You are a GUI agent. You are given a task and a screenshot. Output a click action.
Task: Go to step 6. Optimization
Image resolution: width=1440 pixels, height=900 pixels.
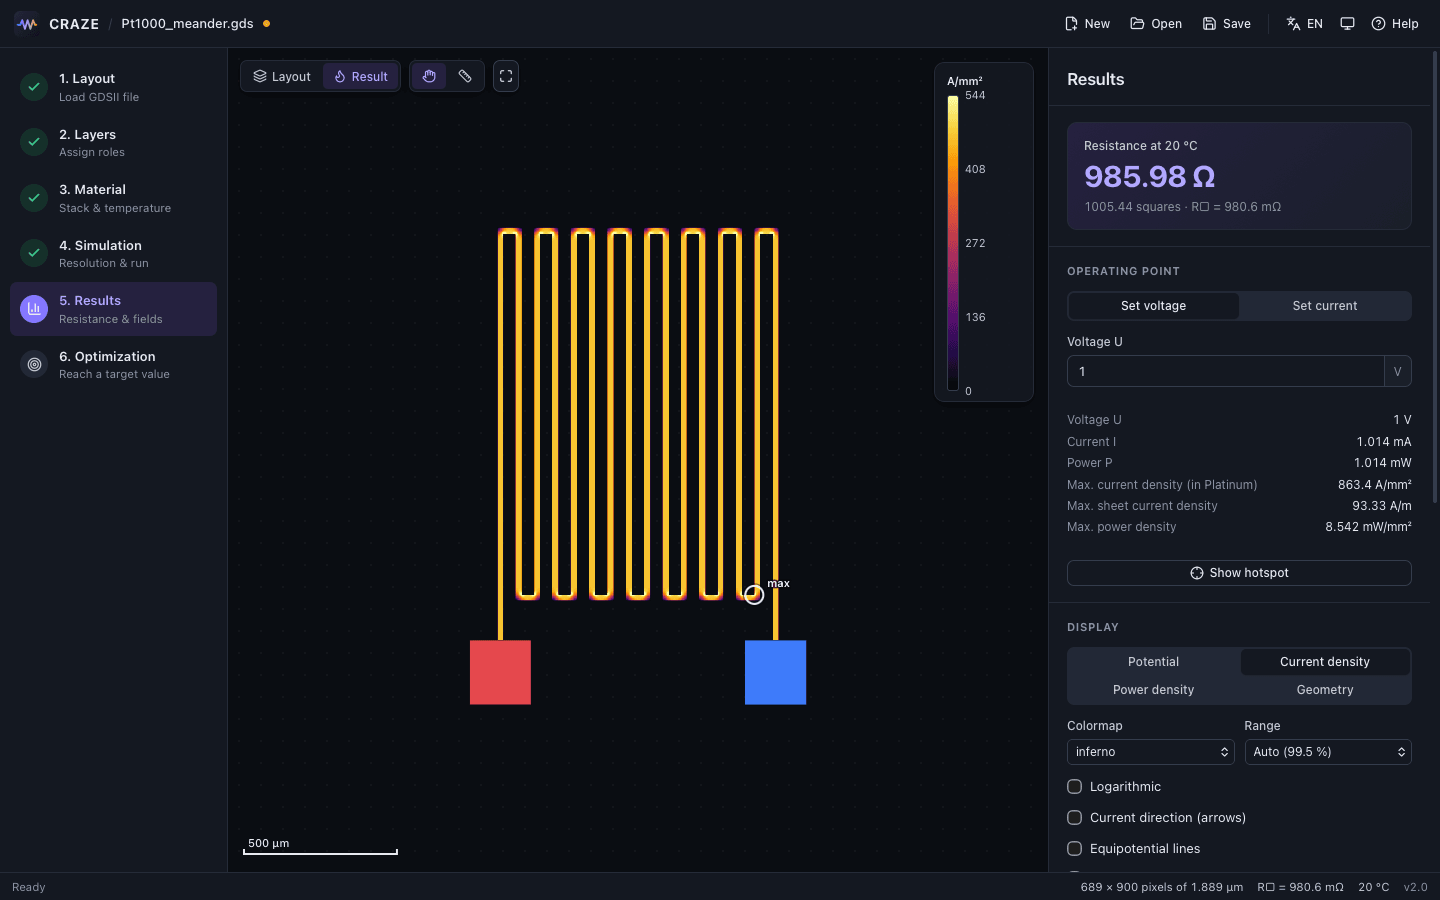click(x=113, y=365)
